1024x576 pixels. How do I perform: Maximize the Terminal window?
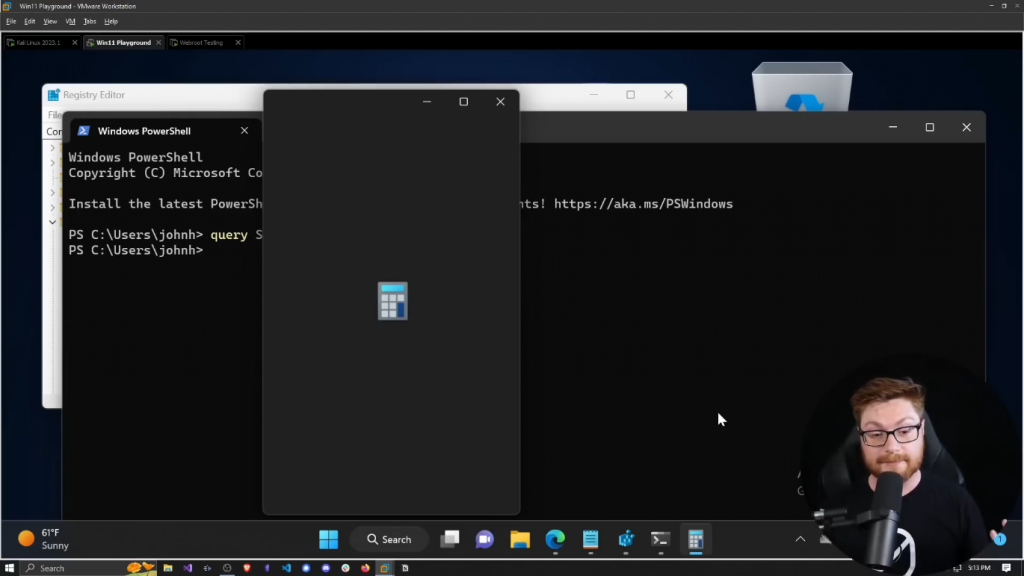[x=930, y=127]
